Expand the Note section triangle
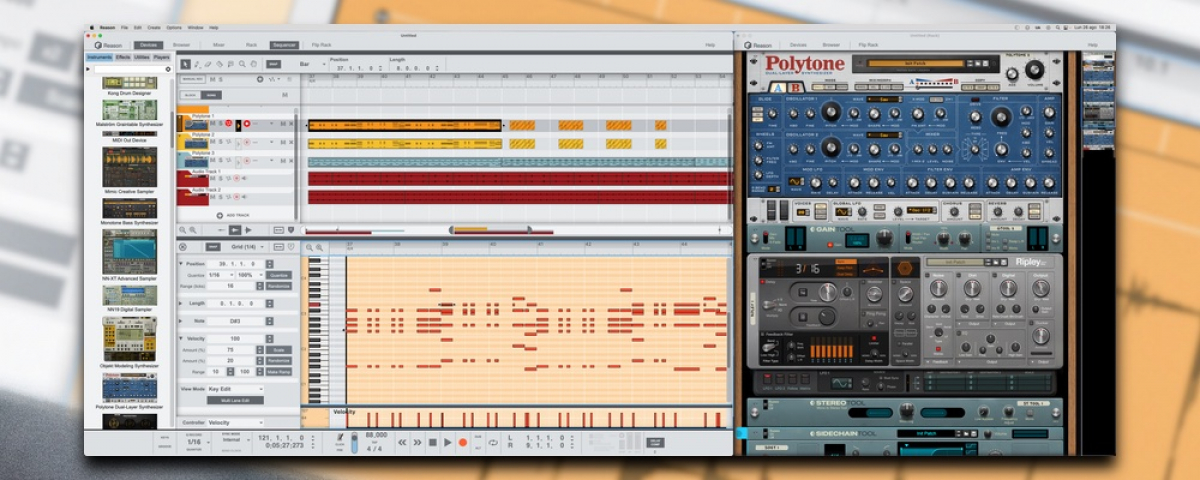 (181, 321)
